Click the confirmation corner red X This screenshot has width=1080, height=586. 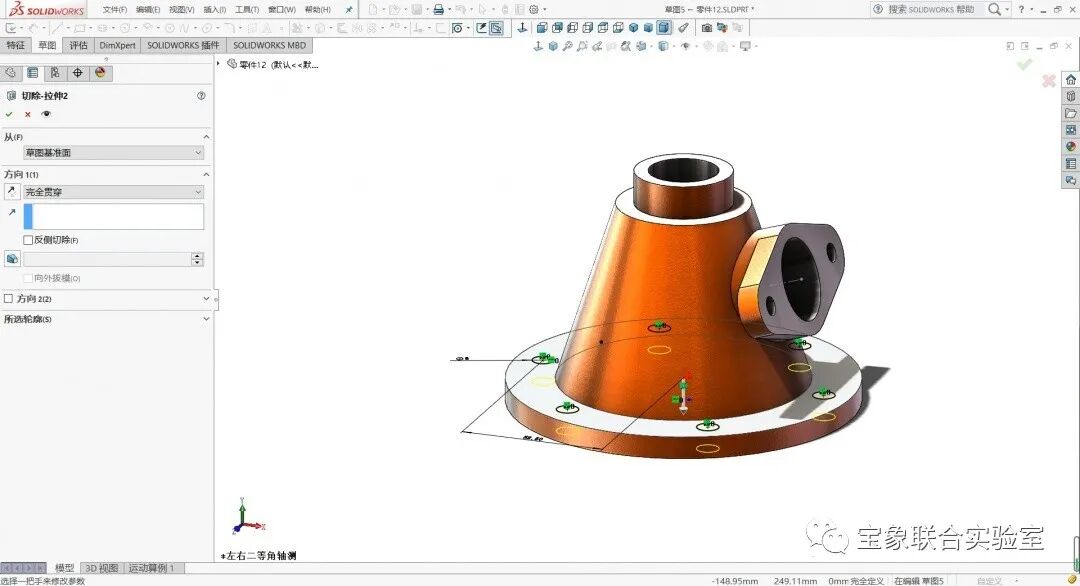1048,81
